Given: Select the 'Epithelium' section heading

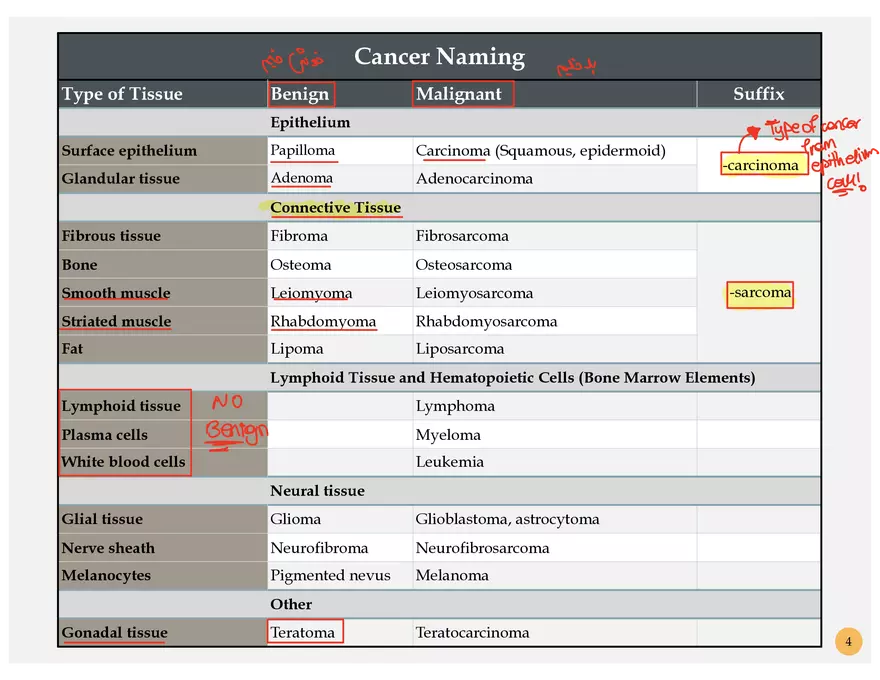Looking at the screenshot, I should pyautogui.click(x=310, y=122).
